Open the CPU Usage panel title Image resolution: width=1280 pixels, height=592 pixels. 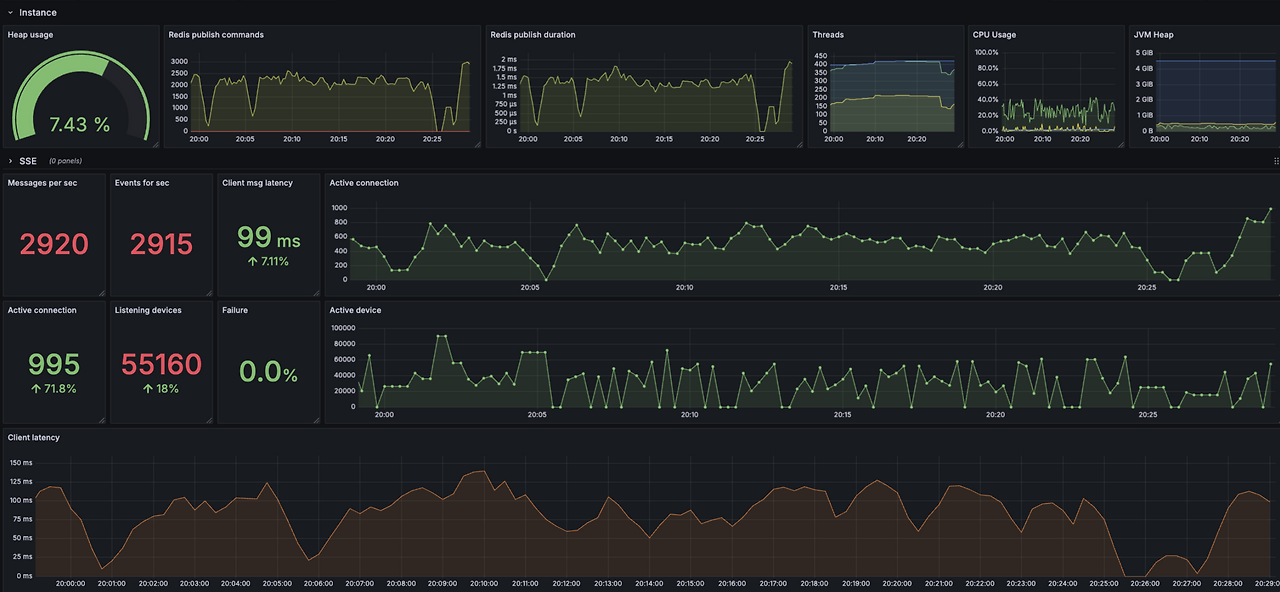click(994, 35)
